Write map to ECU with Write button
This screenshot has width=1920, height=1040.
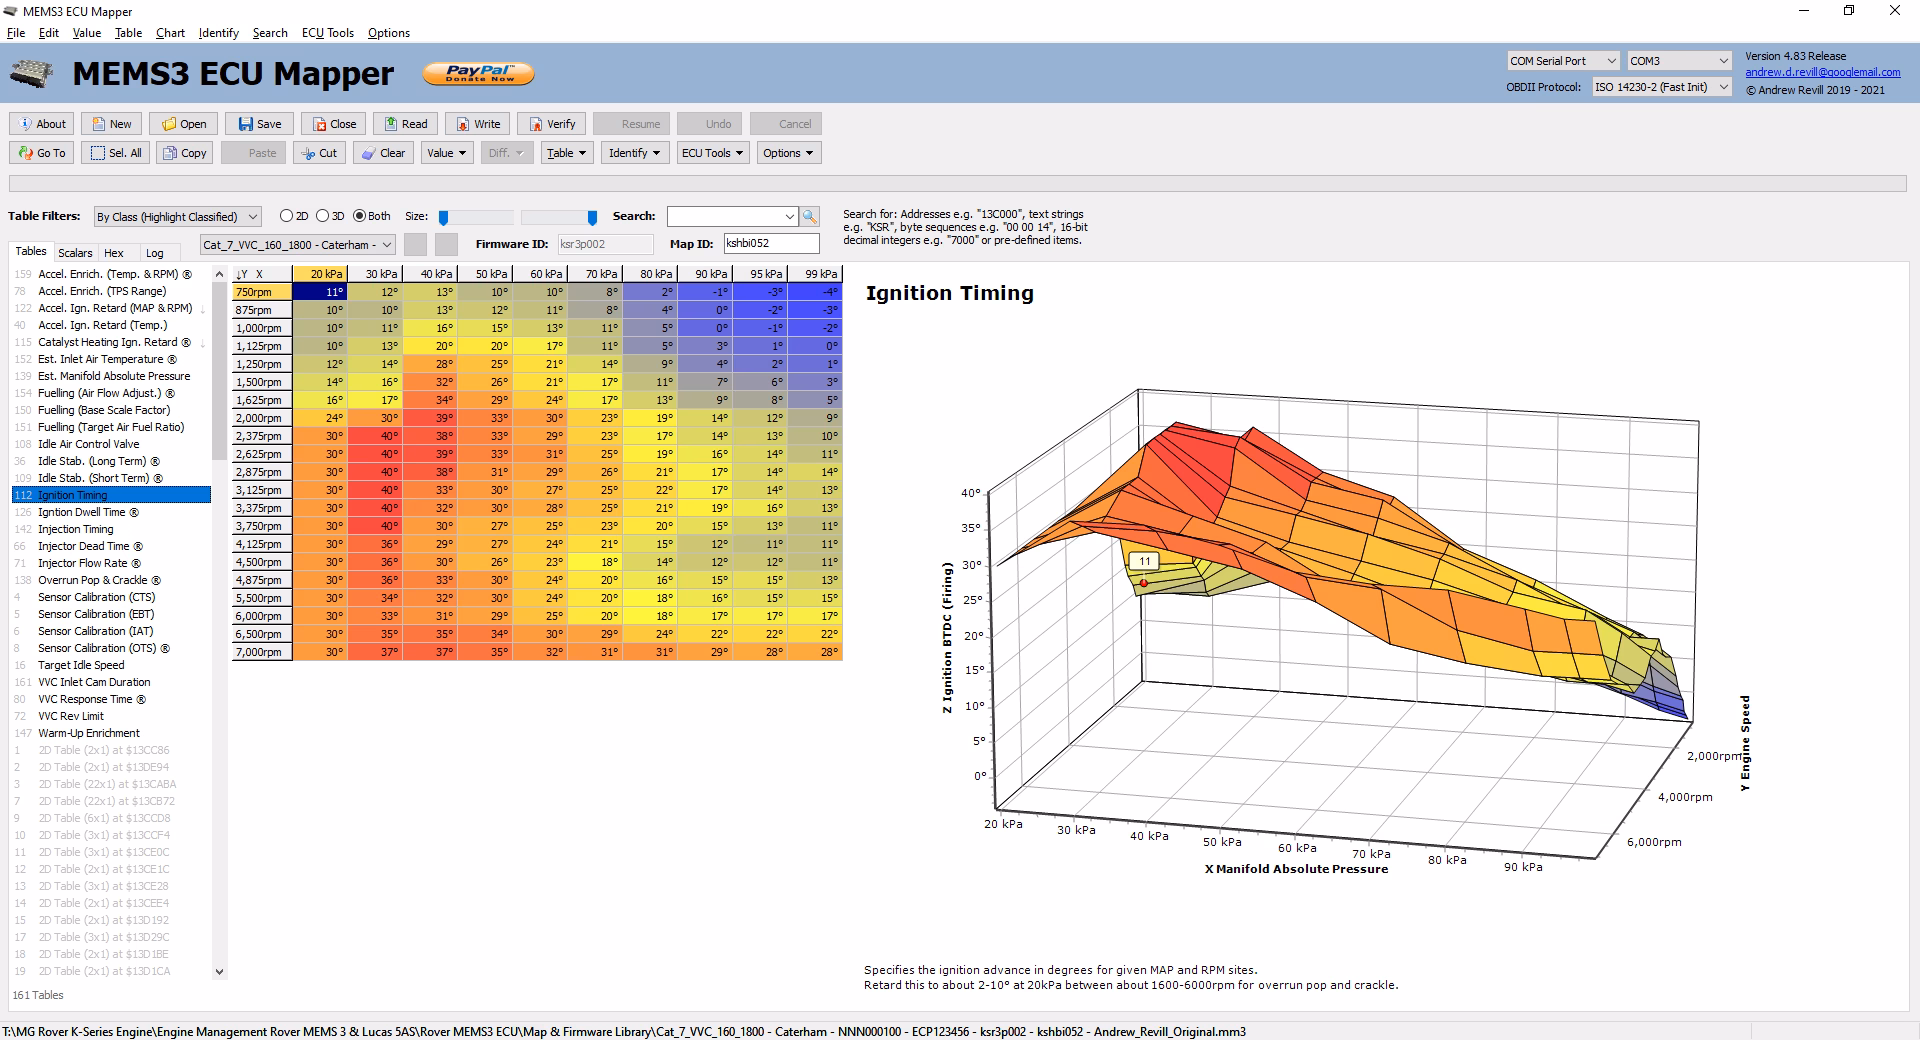pos(478,124)
